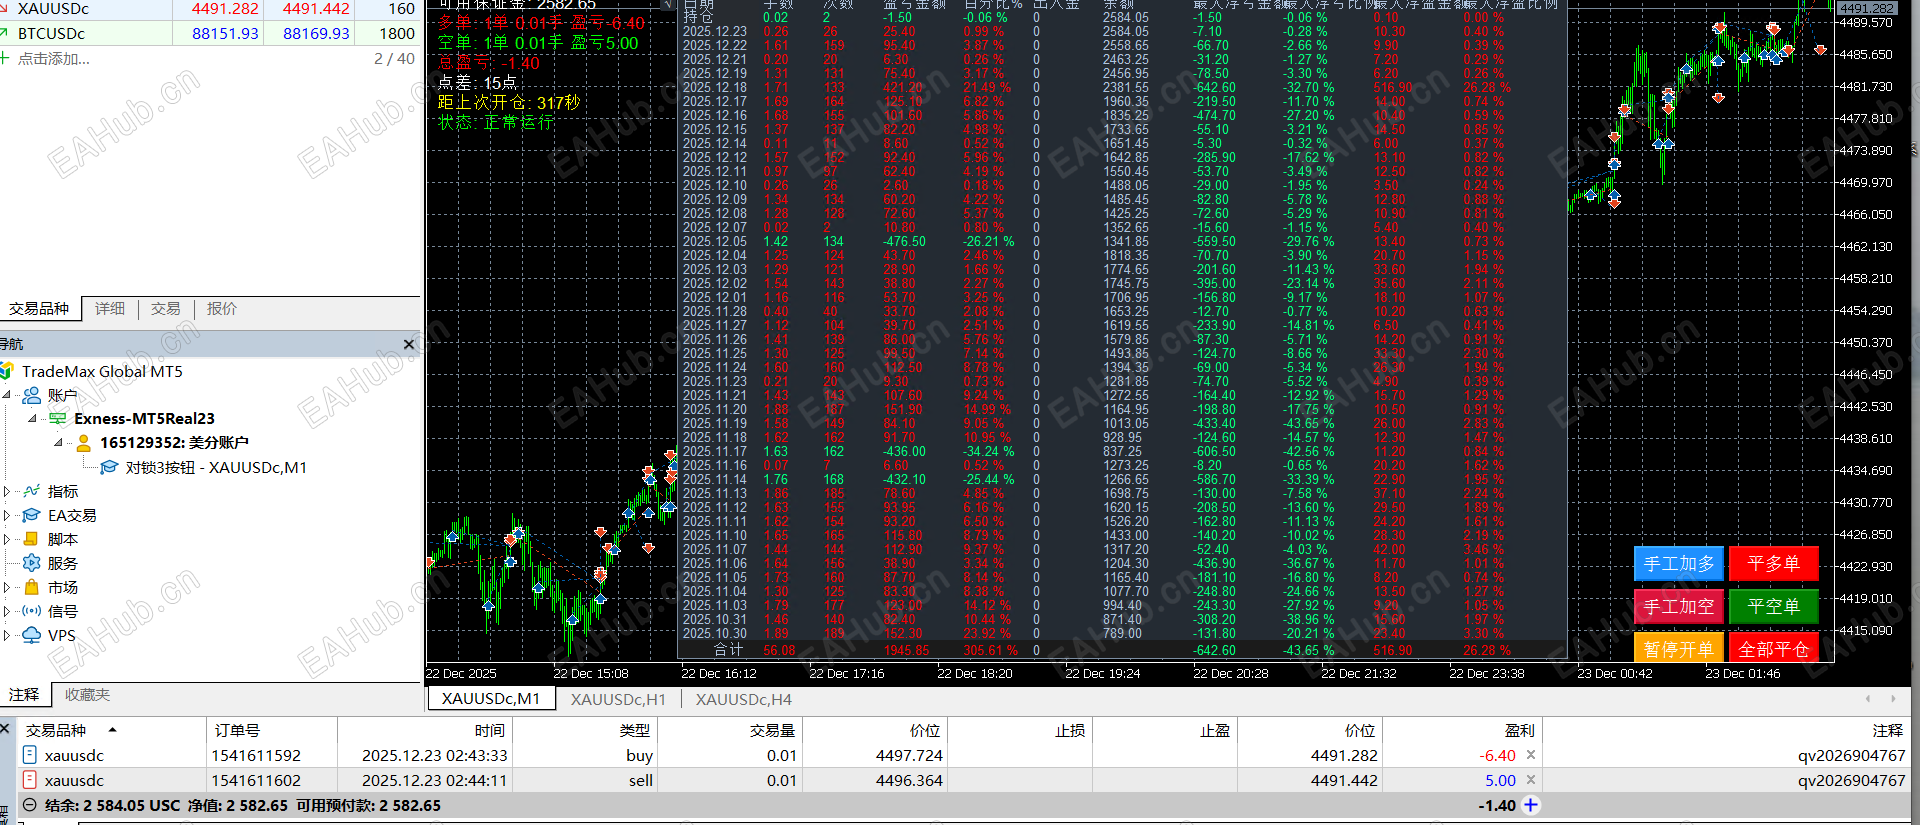The width and height of the screenshot is (1920, 825).
Task: Click the 手工加多 button on chart
Action: pyautogui.click(x=1678, y=564)
